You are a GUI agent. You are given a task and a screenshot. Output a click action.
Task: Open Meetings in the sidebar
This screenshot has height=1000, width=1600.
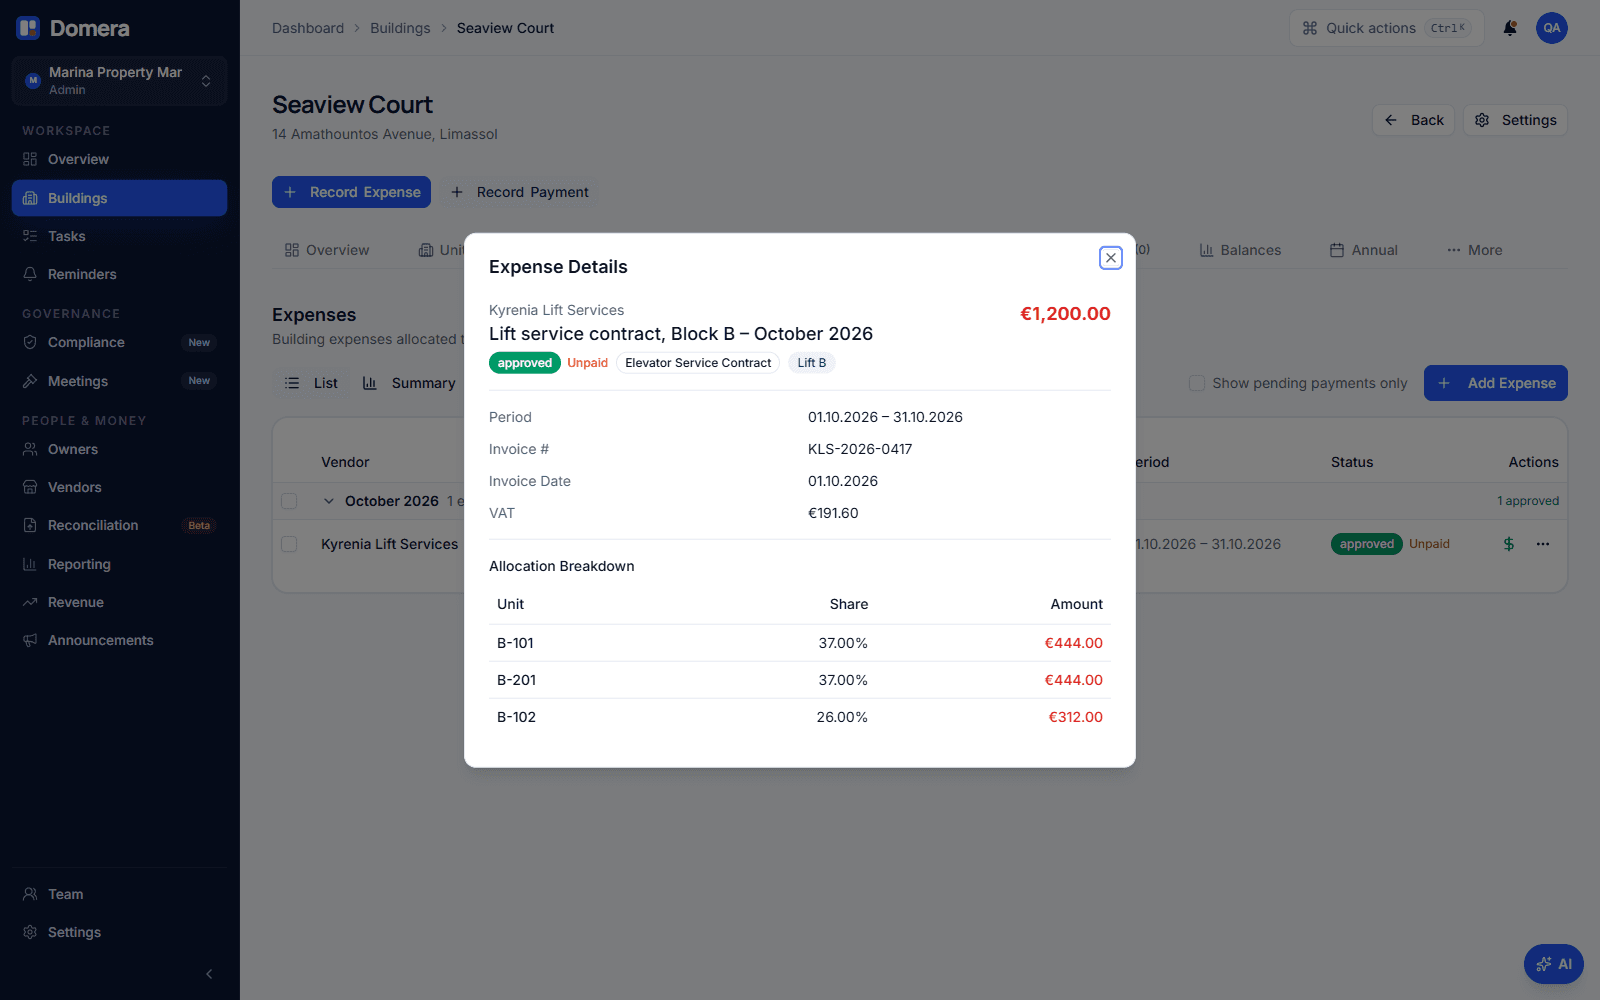(120, 381)
